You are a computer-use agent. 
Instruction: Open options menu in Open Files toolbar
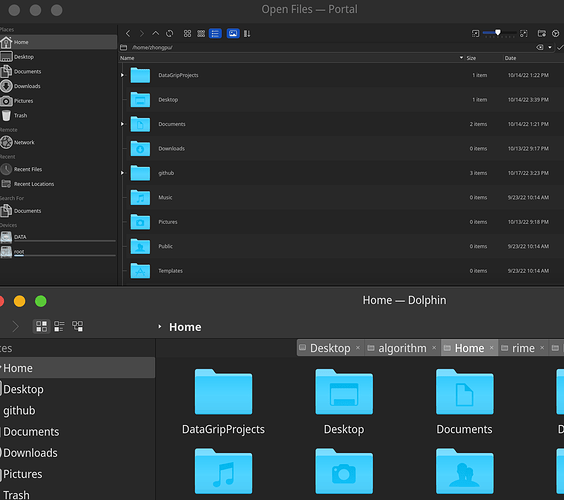click(x=555, y=33)
